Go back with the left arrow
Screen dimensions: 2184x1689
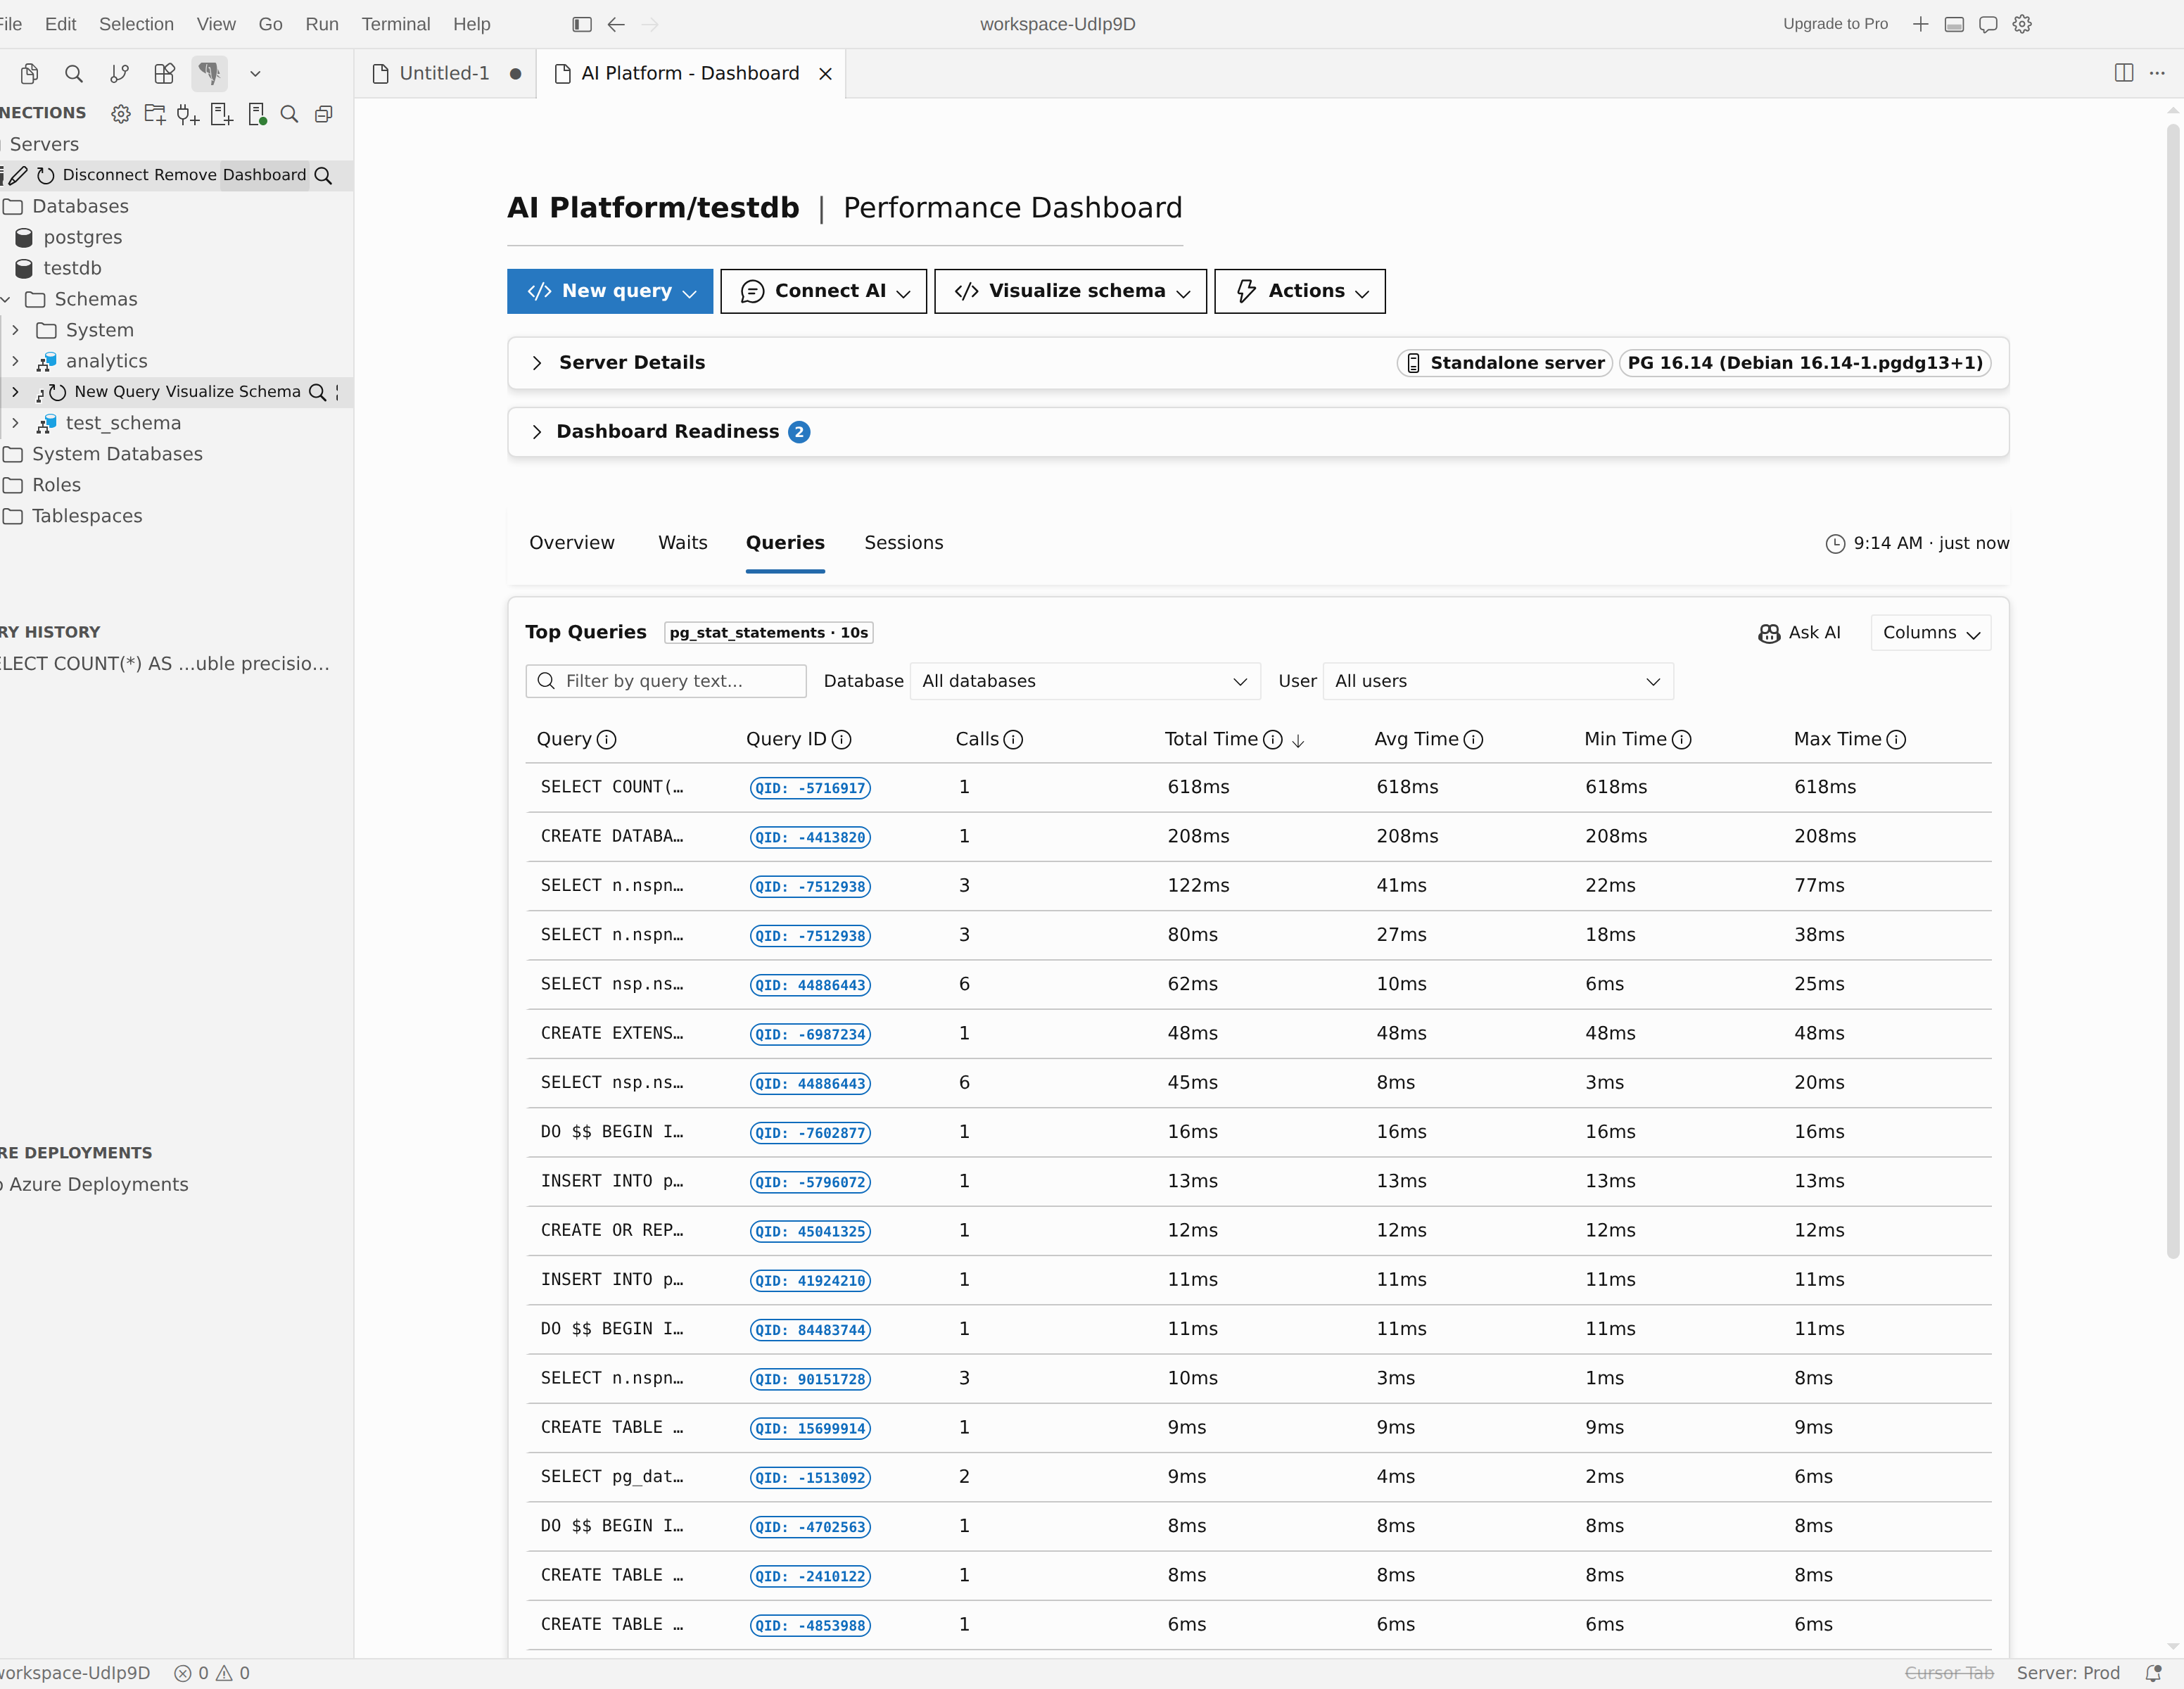click(616, 24)
